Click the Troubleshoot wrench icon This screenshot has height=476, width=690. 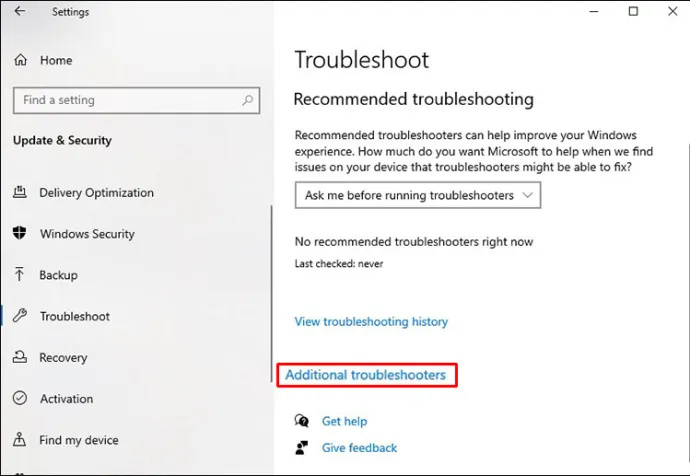[x=20, y=316]
